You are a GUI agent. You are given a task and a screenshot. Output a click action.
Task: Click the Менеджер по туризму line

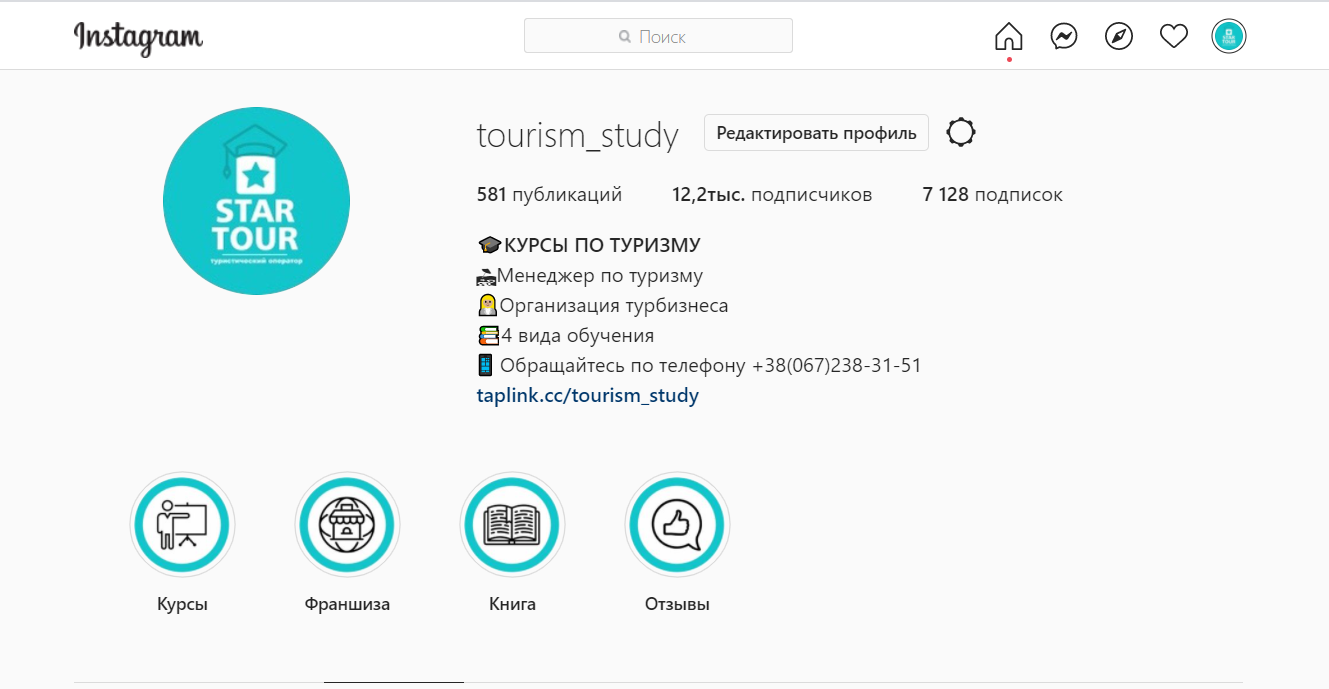point(590,275)
